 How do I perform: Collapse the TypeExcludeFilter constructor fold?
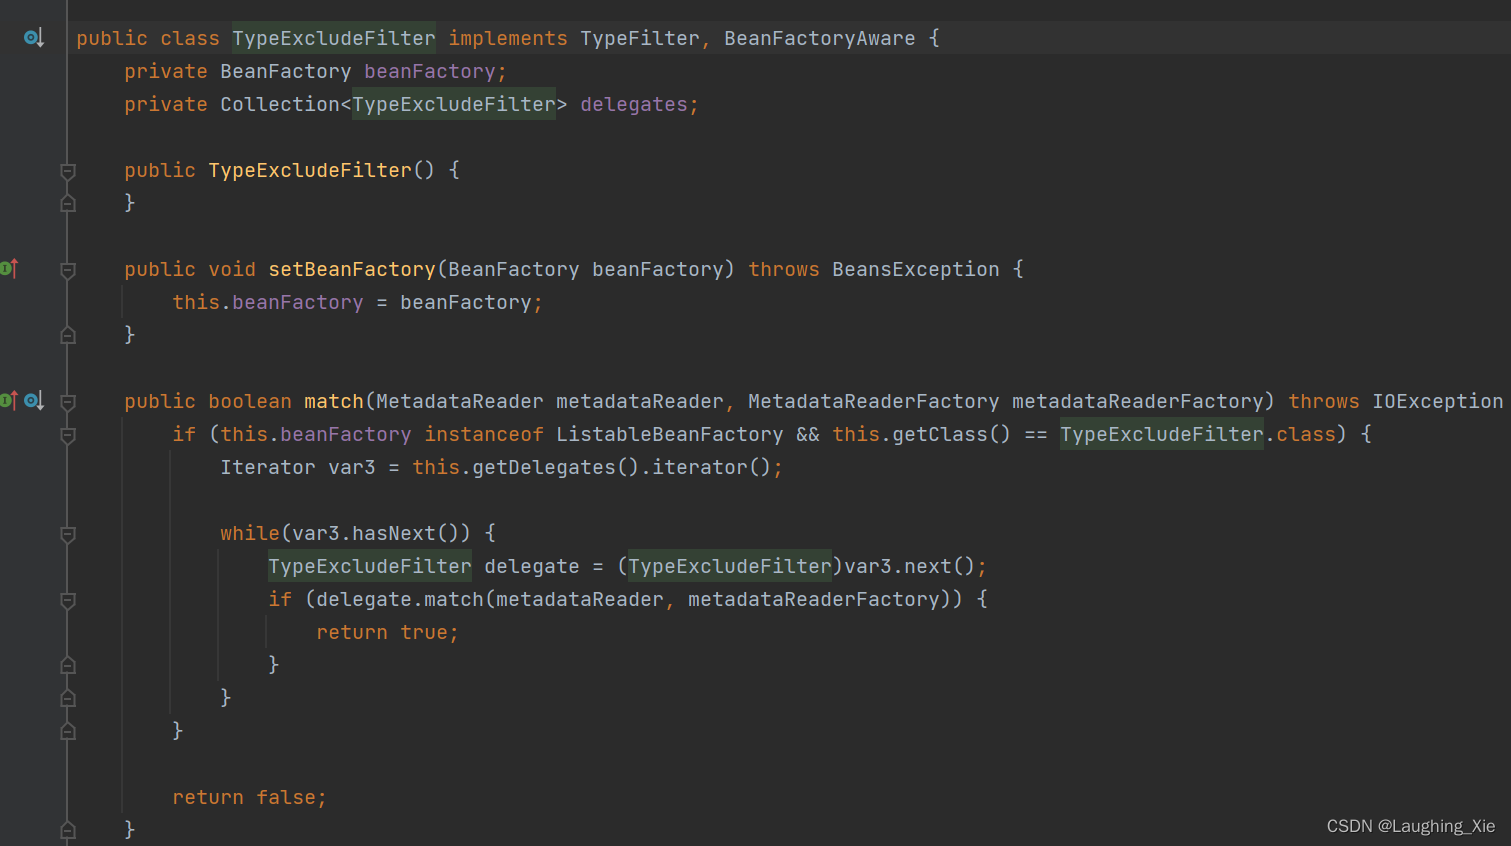pos(67,170)
